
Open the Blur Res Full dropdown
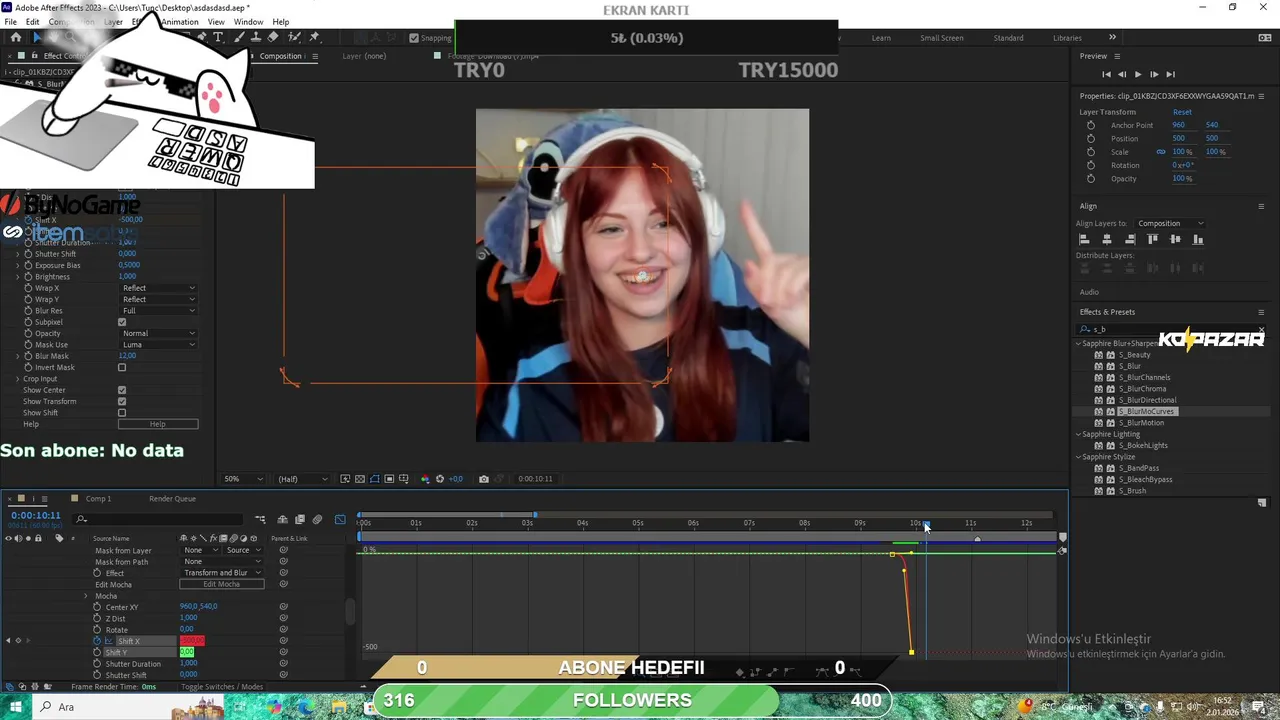158,311
